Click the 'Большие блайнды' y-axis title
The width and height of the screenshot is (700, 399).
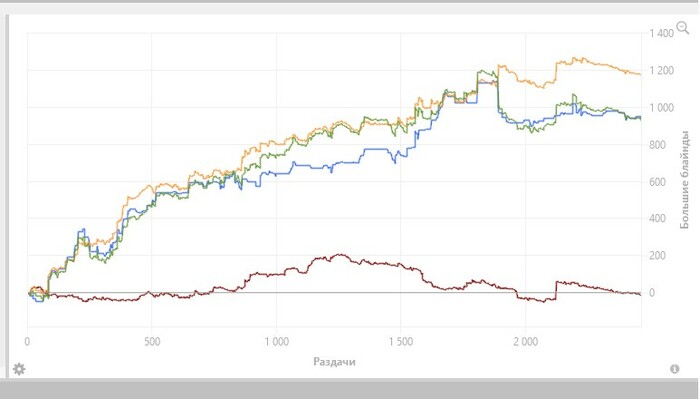pyautogui.click(x=684, y=179)
